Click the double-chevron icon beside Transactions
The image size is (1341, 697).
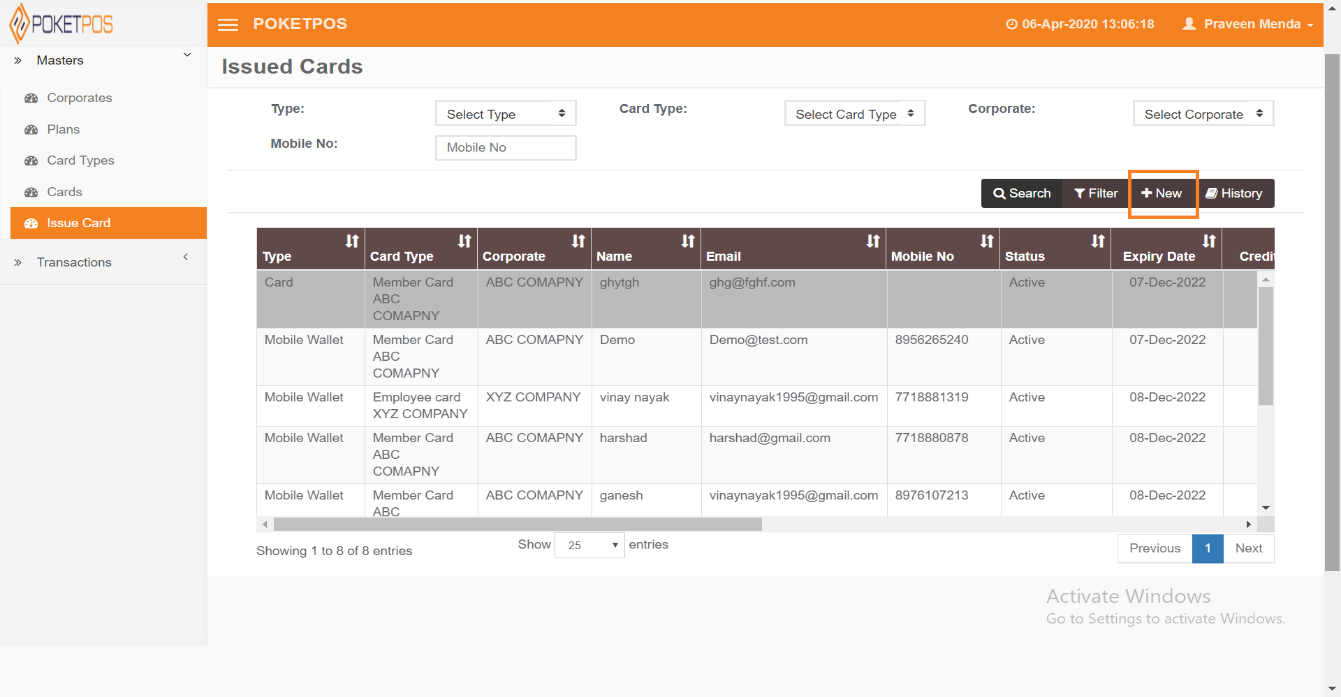point(18,263)
